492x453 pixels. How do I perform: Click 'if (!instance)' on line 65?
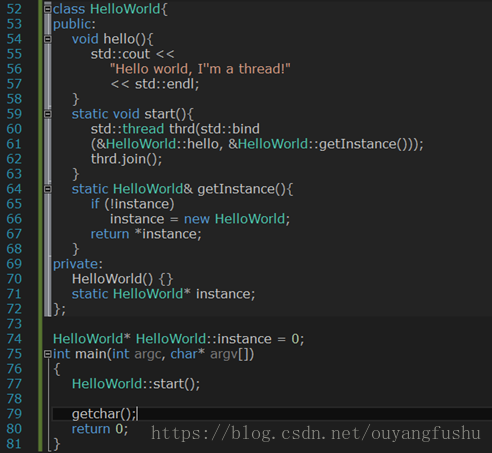pyautogui.click(x=132, y=204)
